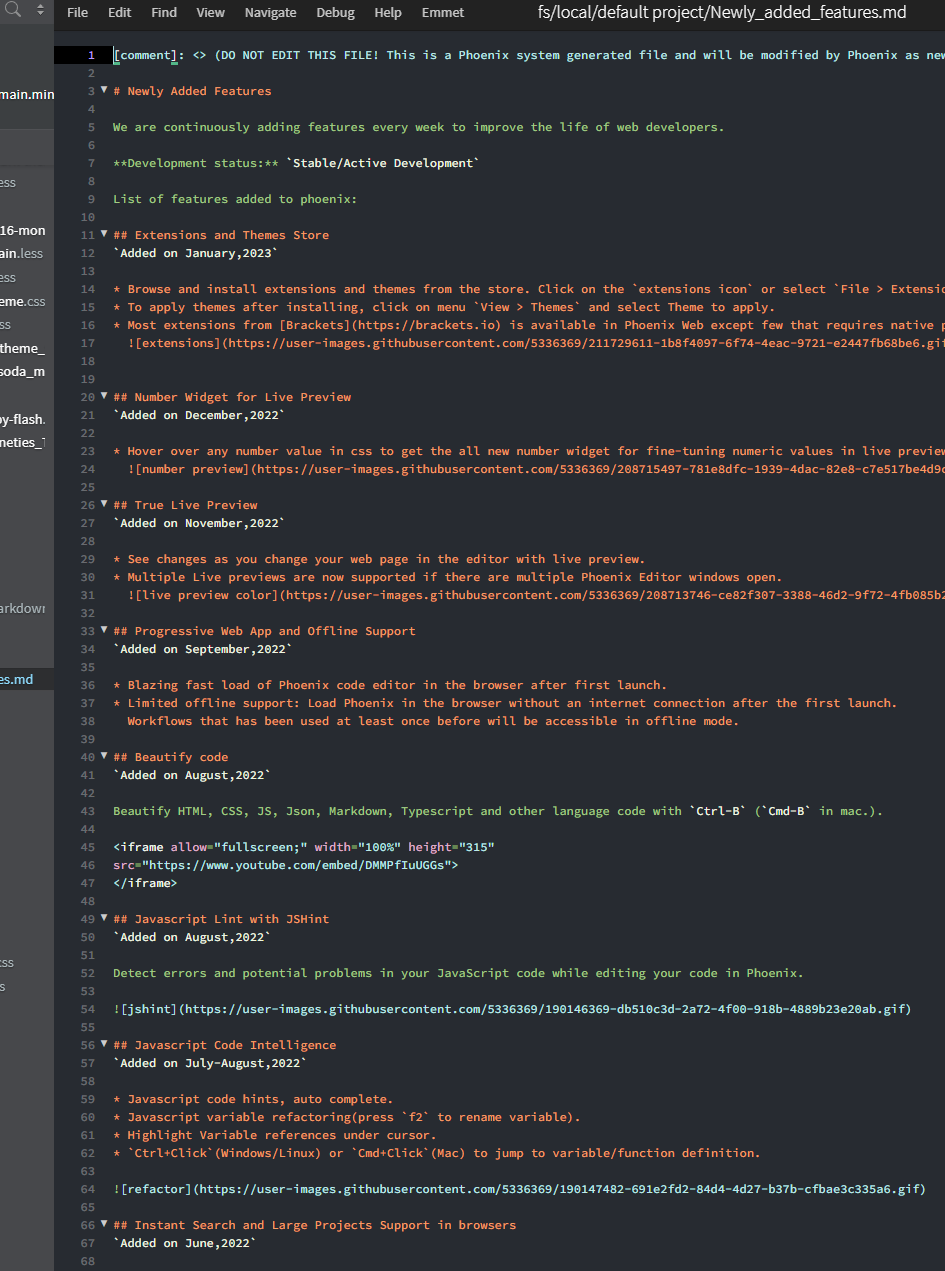The image size is (945, 1271).
Task: Collapse the "Progressive Web App" section fold arrow
Action: point(104,629)
